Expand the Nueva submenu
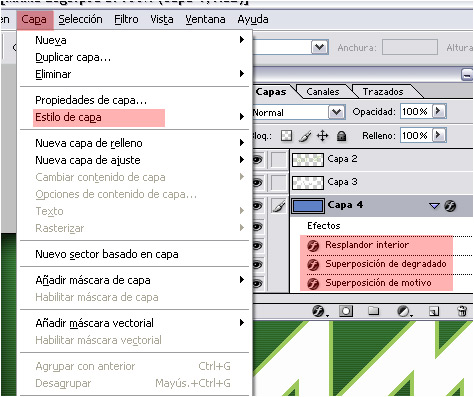The width and height of the screenshot is (474, 397). 135,40
